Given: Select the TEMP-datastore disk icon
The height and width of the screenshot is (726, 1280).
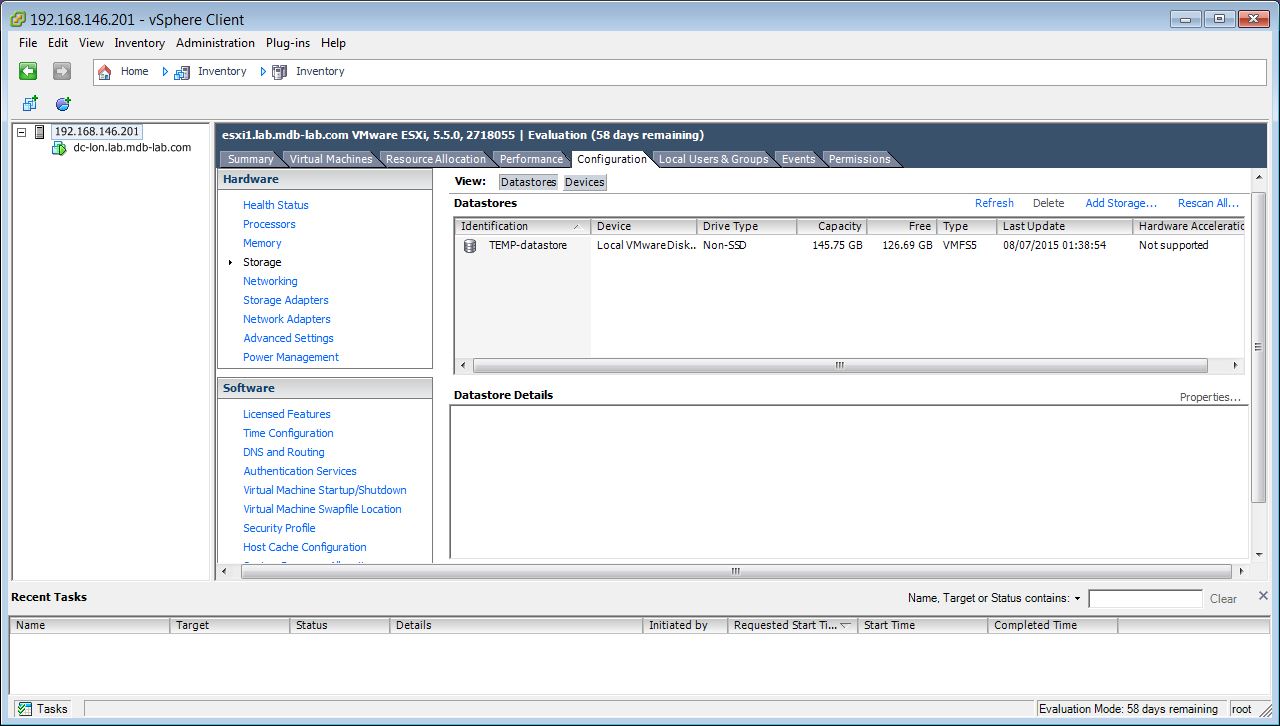Looking at the screenshot, I should pos(469,246).
